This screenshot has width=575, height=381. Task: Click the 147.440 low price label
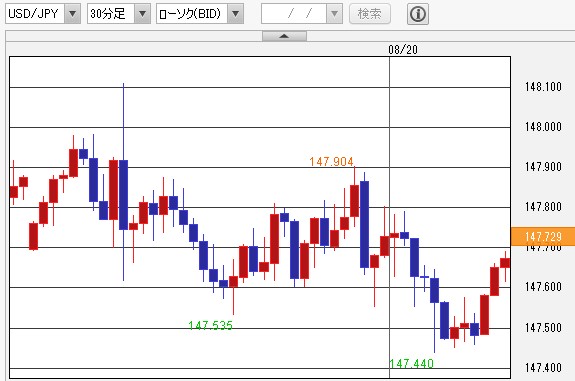[x=411, y=363]
